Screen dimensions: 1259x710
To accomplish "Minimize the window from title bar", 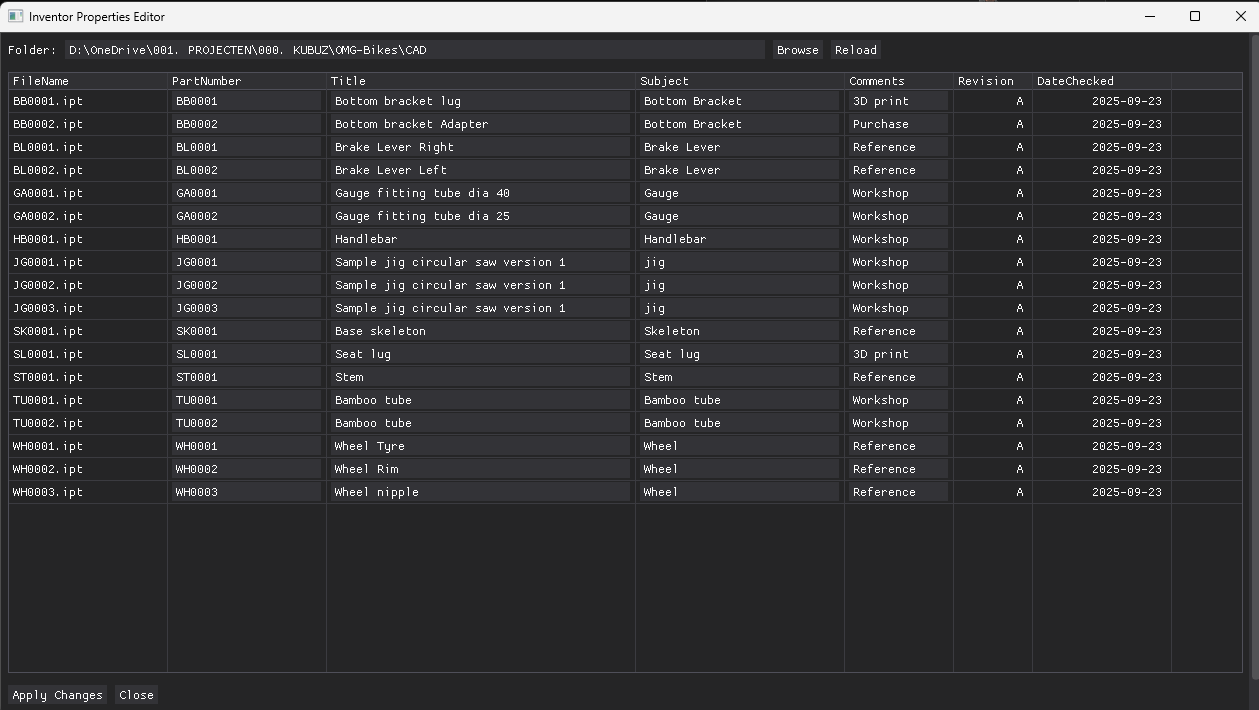I will tap(1149, 16).
